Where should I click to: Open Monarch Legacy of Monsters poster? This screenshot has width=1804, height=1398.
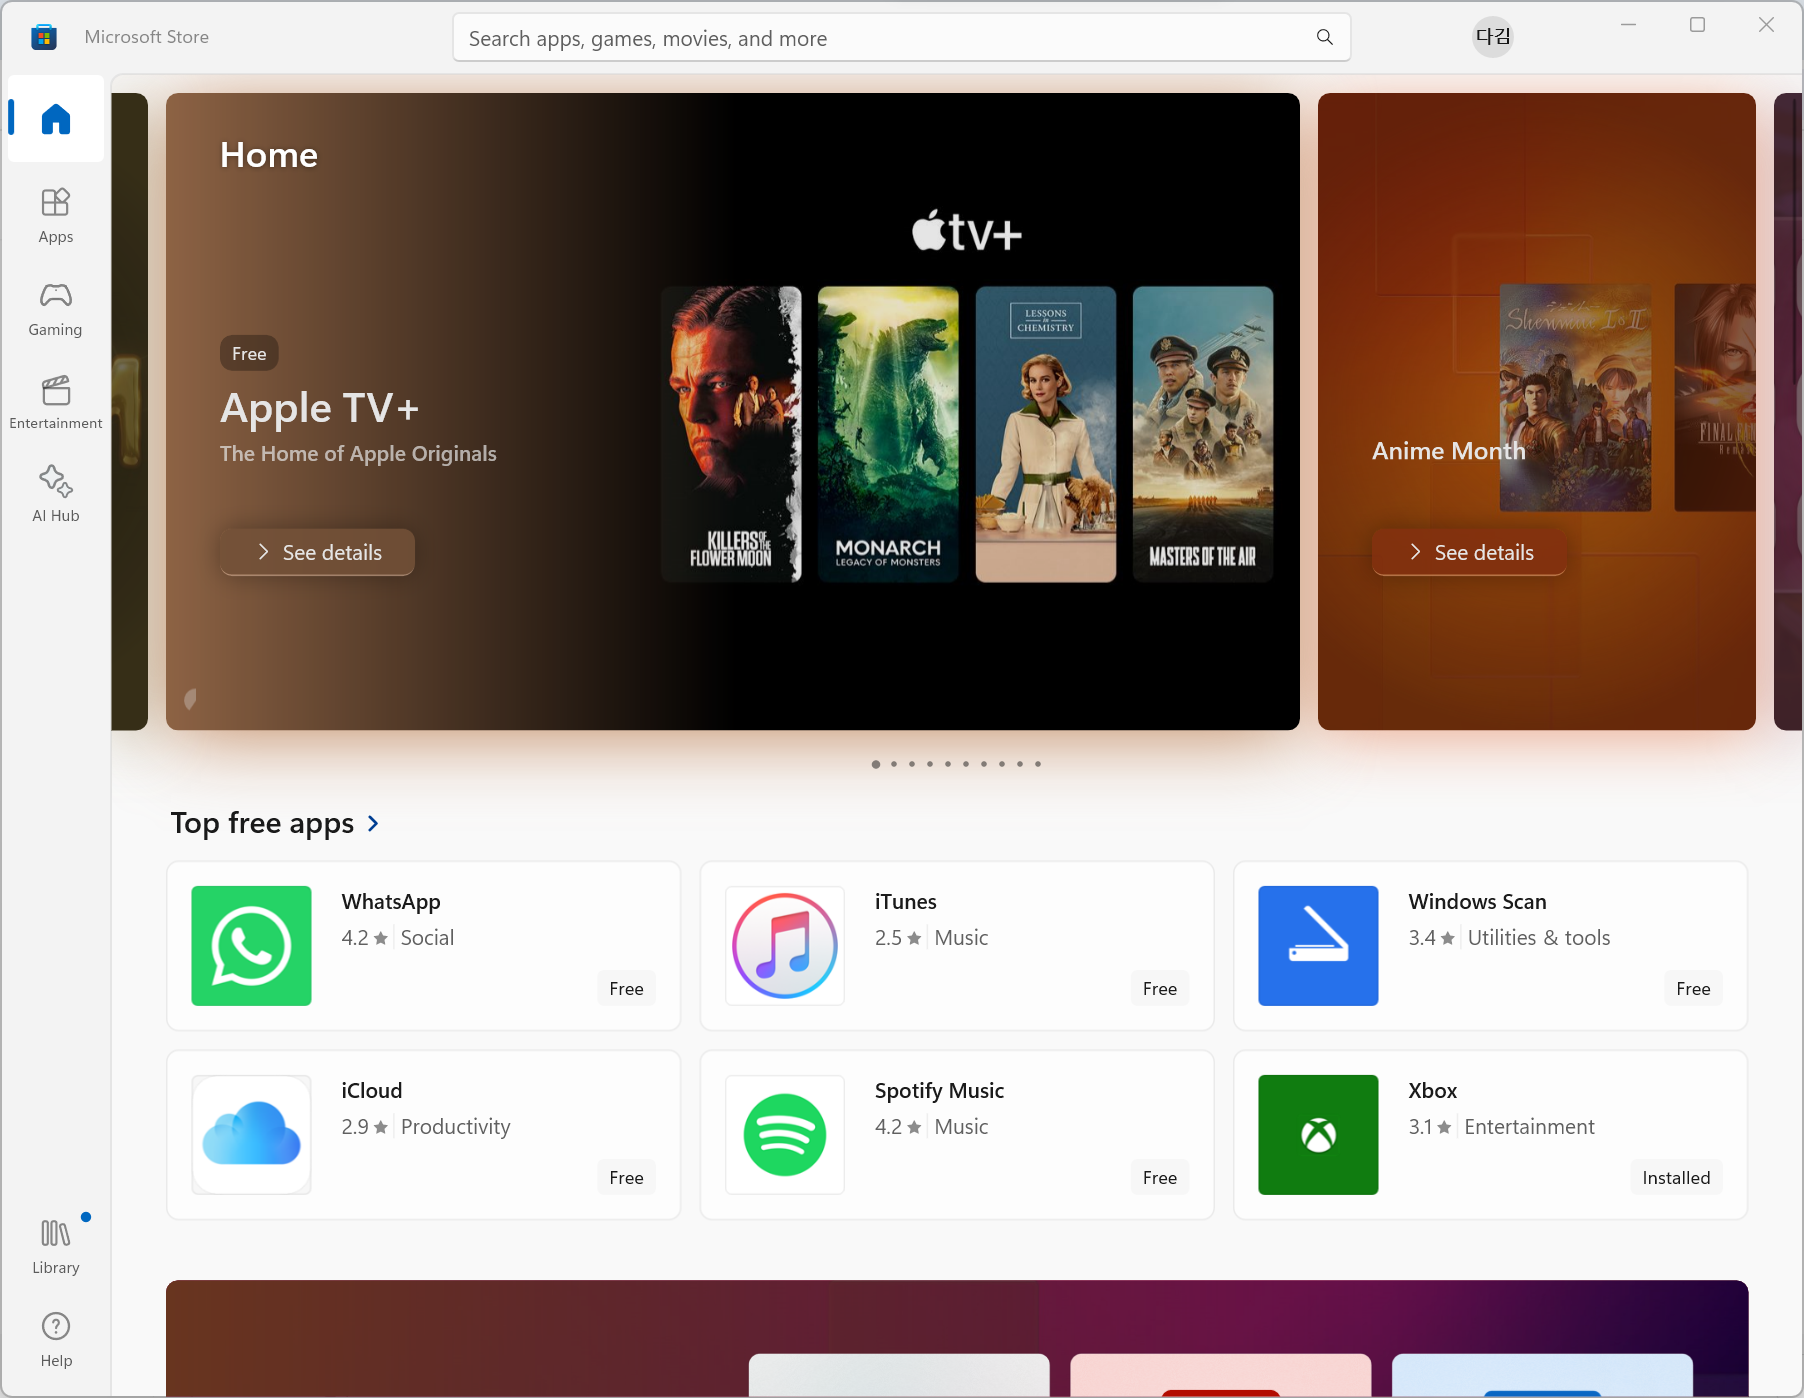(888, 434)
